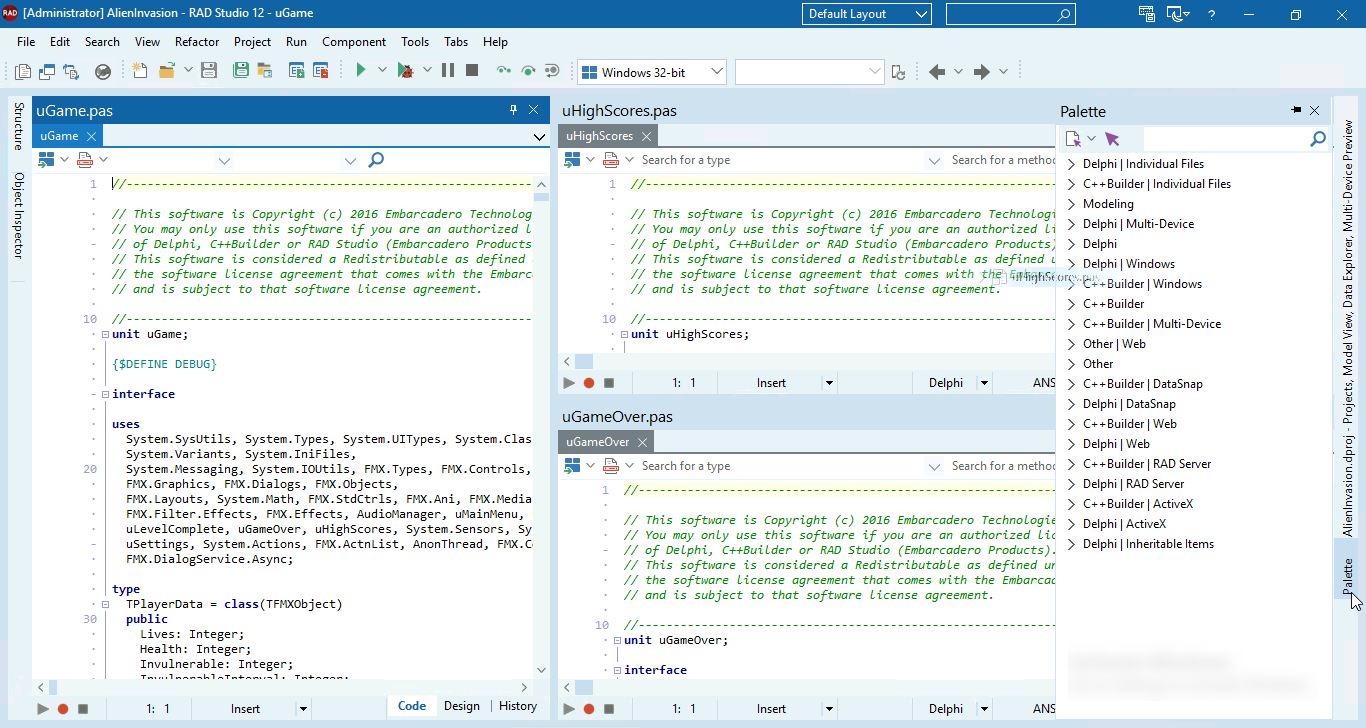
Task: Click the Save file floppy icon
Action: [x=209, y=71]
